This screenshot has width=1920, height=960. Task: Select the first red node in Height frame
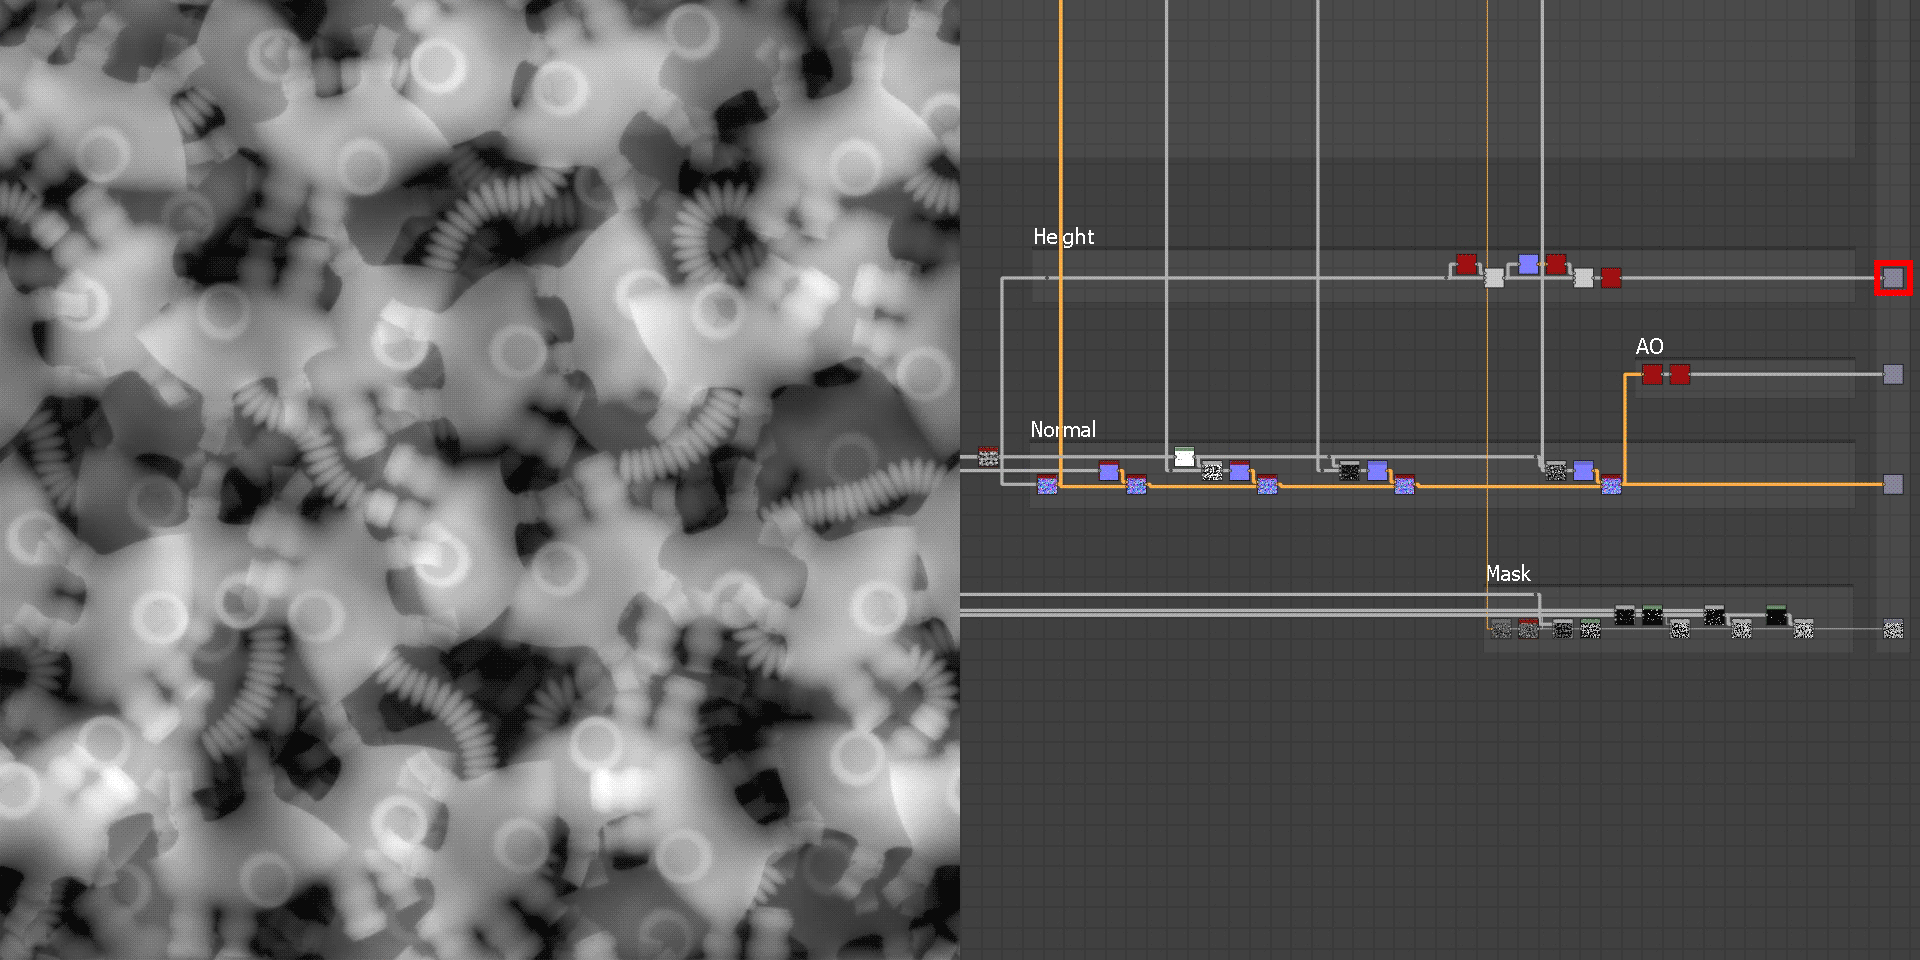pyautogui.click(x=1466, y=264)
